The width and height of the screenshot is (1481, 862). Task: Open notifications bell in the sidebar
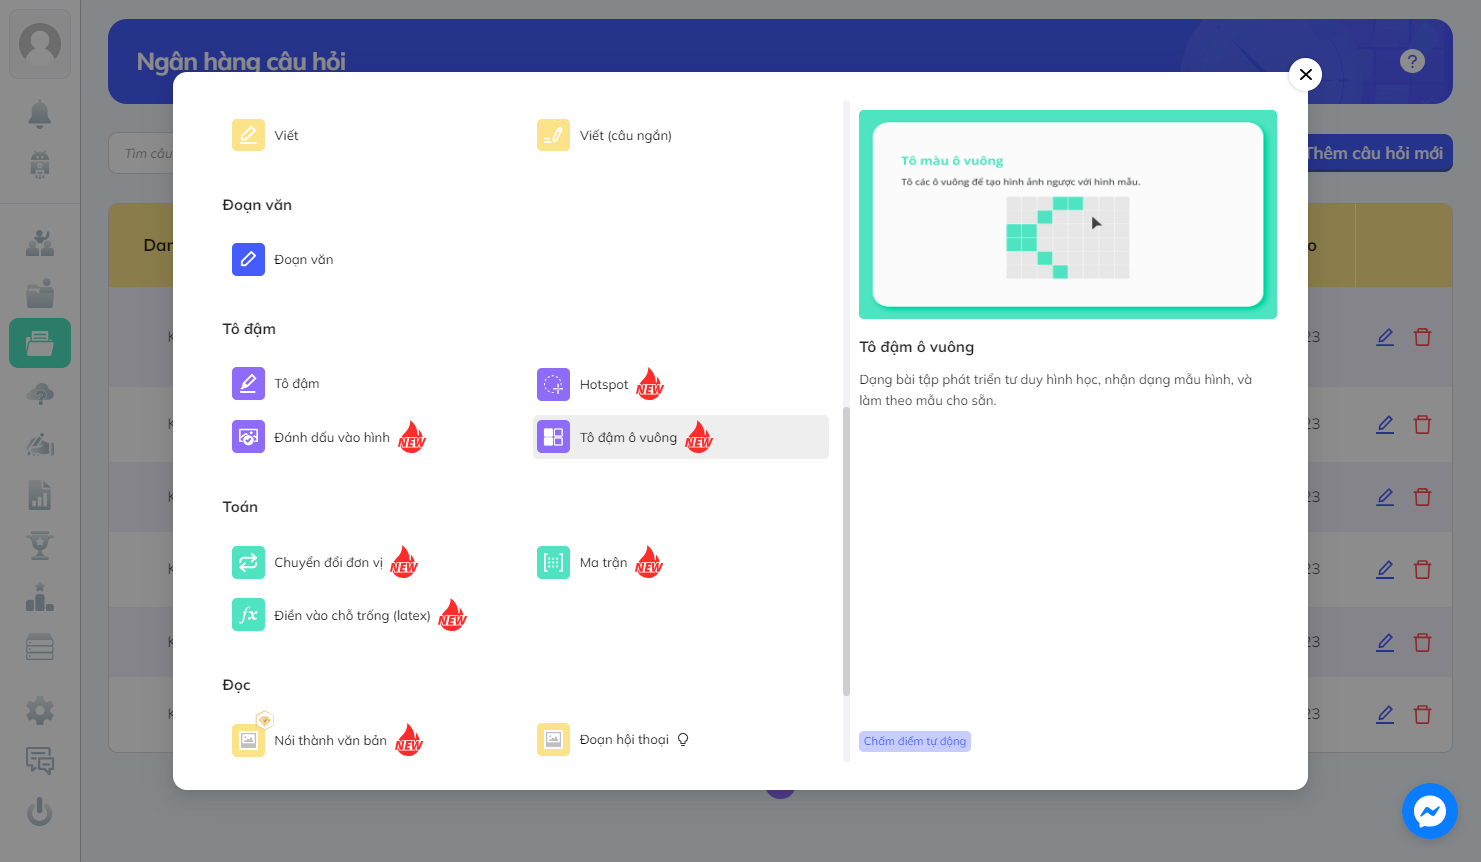coord(40,114)
